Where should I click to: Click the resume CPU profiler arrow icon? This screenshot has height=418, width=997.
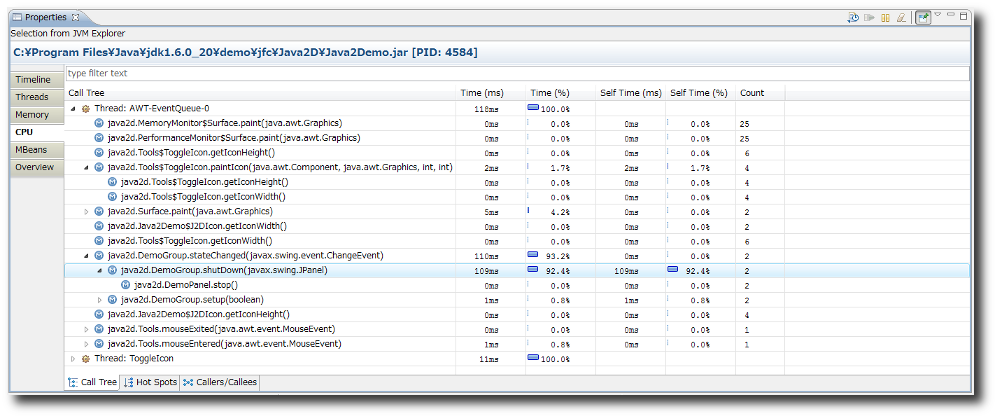(870, 18)
